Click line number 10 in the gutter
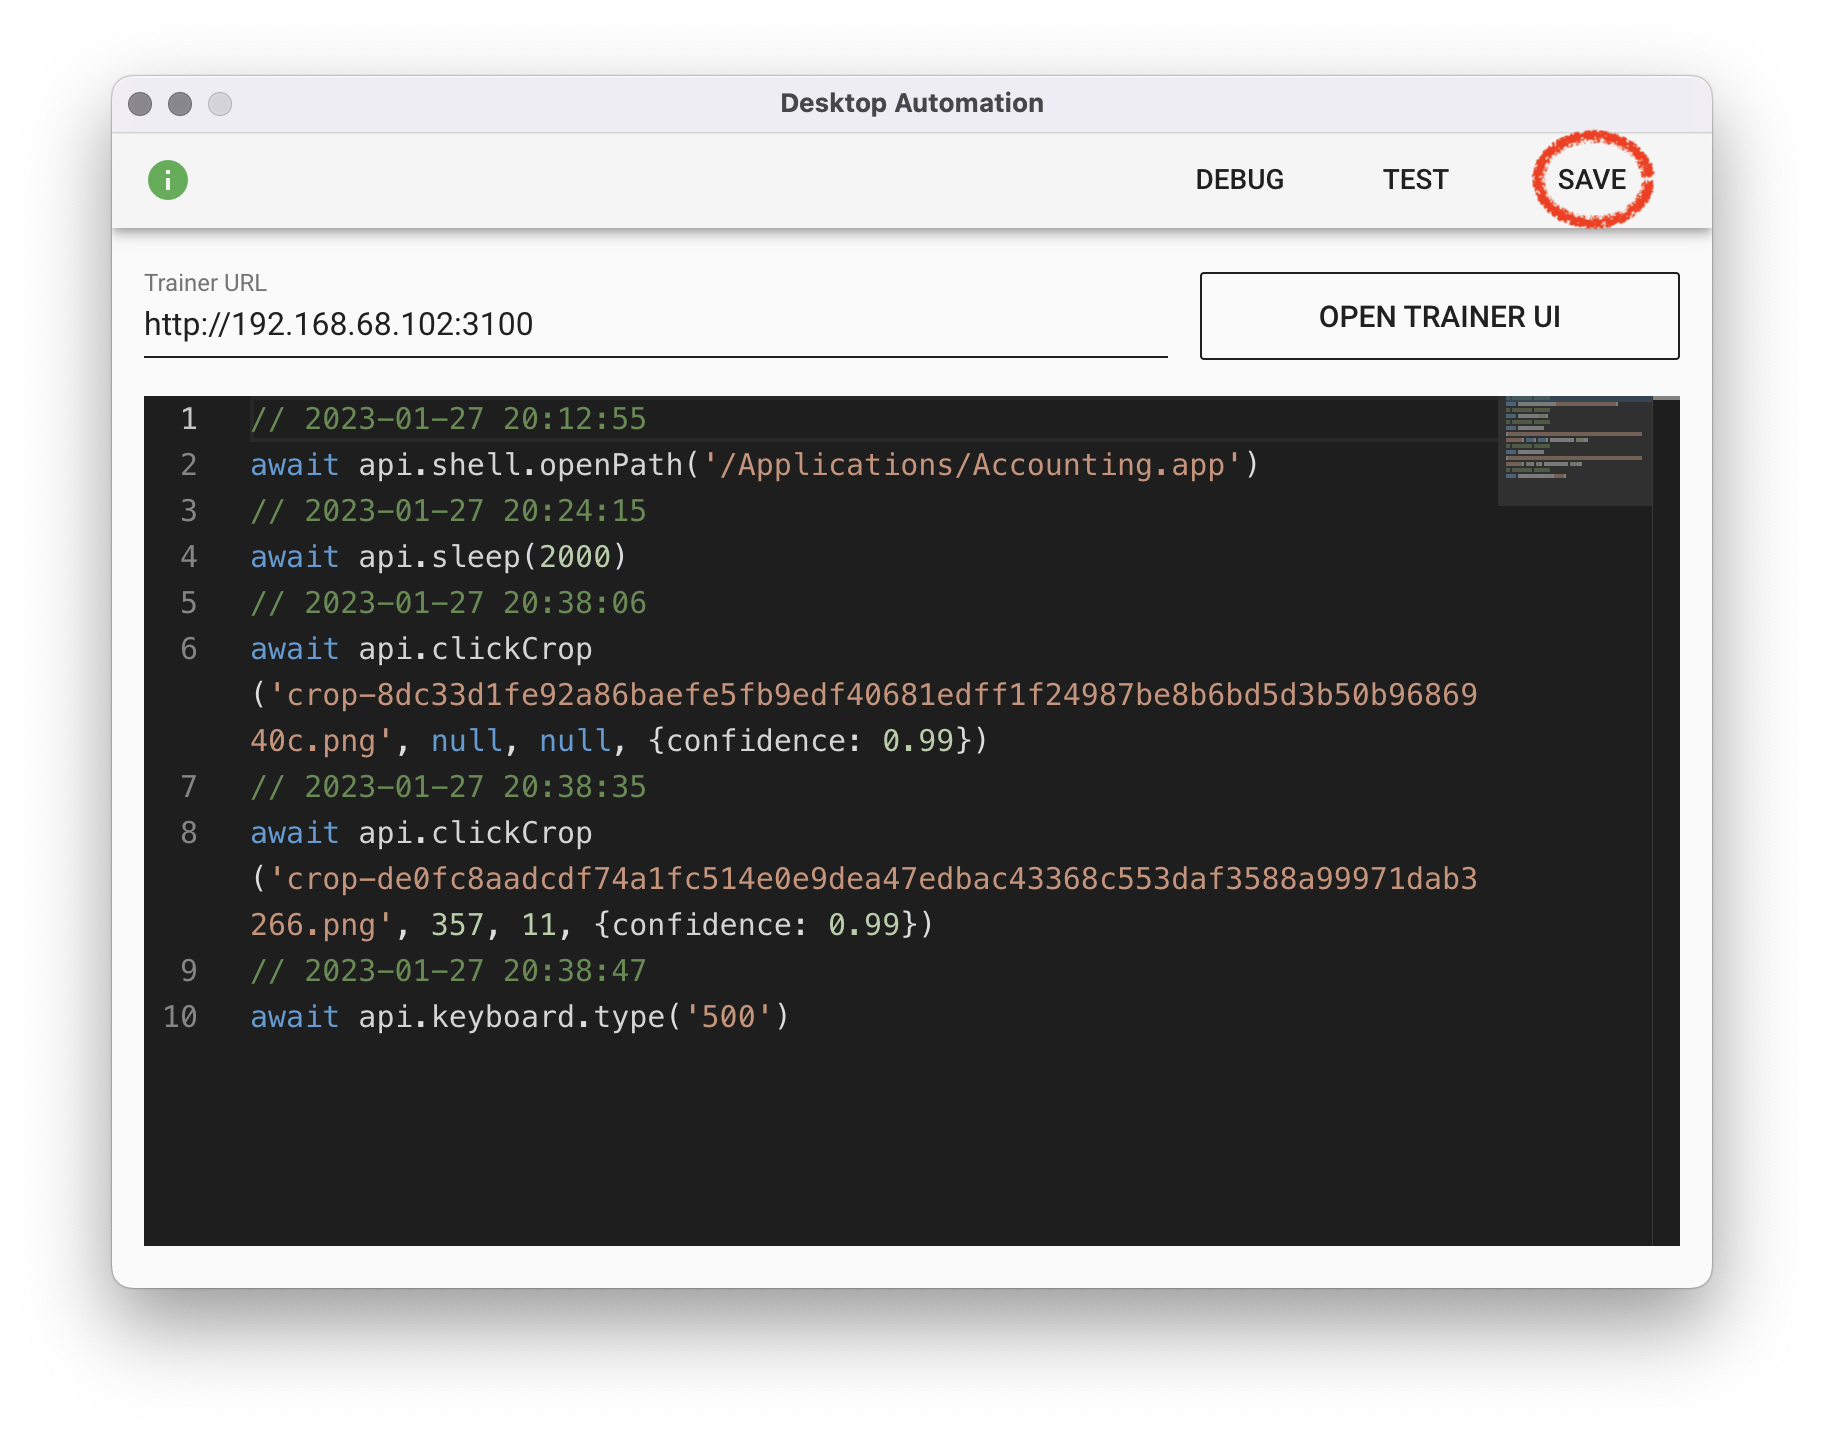The height and width of the screenshot is (1436, 1824). click(x=180, y=1017)
